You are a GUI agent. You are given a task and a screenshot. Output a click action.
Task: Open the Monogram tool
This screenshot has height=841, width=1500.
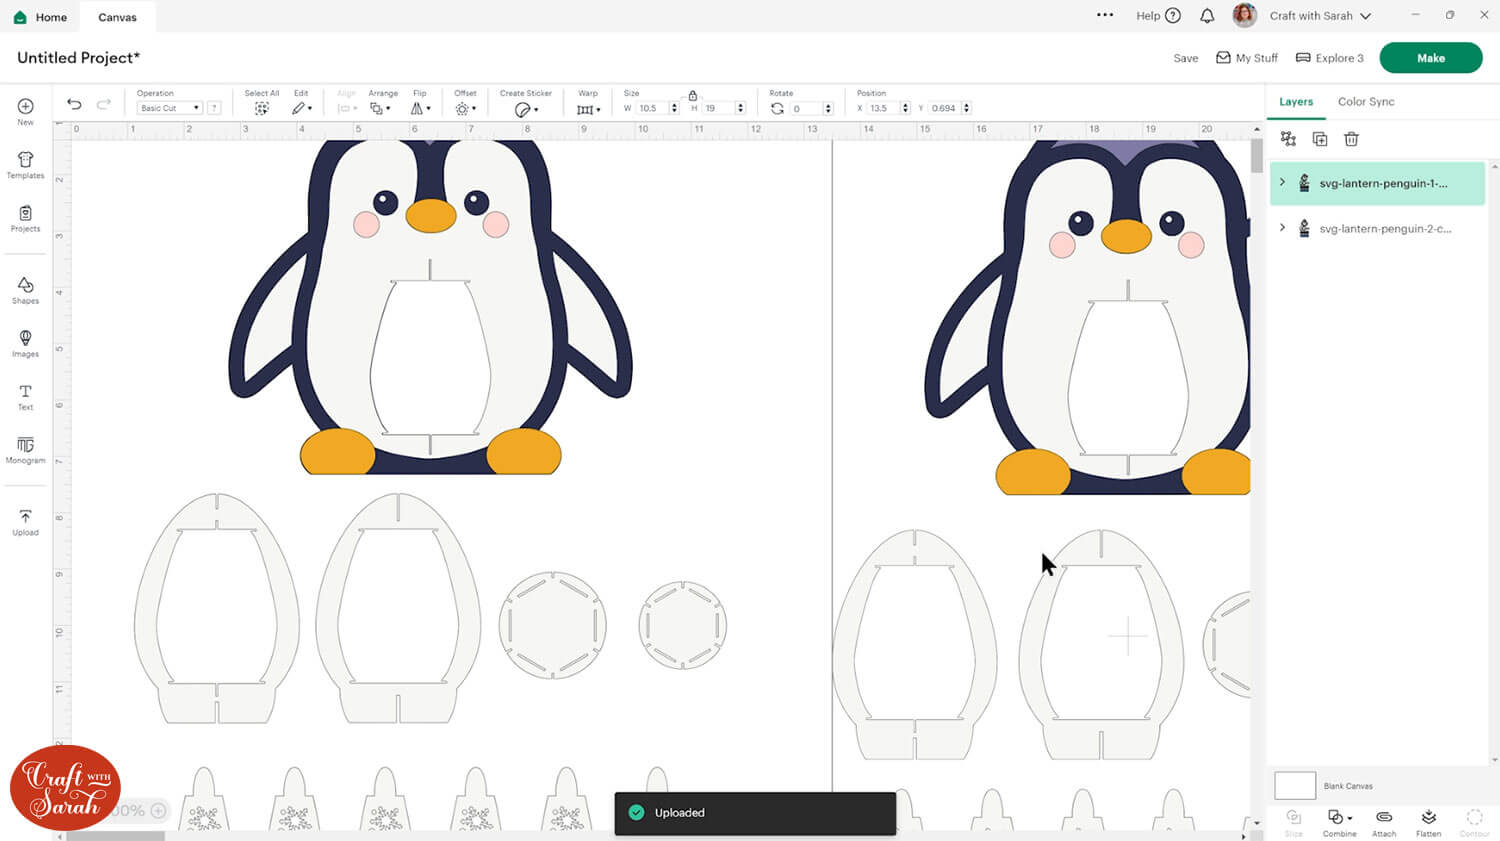click(x=25, y=449)
